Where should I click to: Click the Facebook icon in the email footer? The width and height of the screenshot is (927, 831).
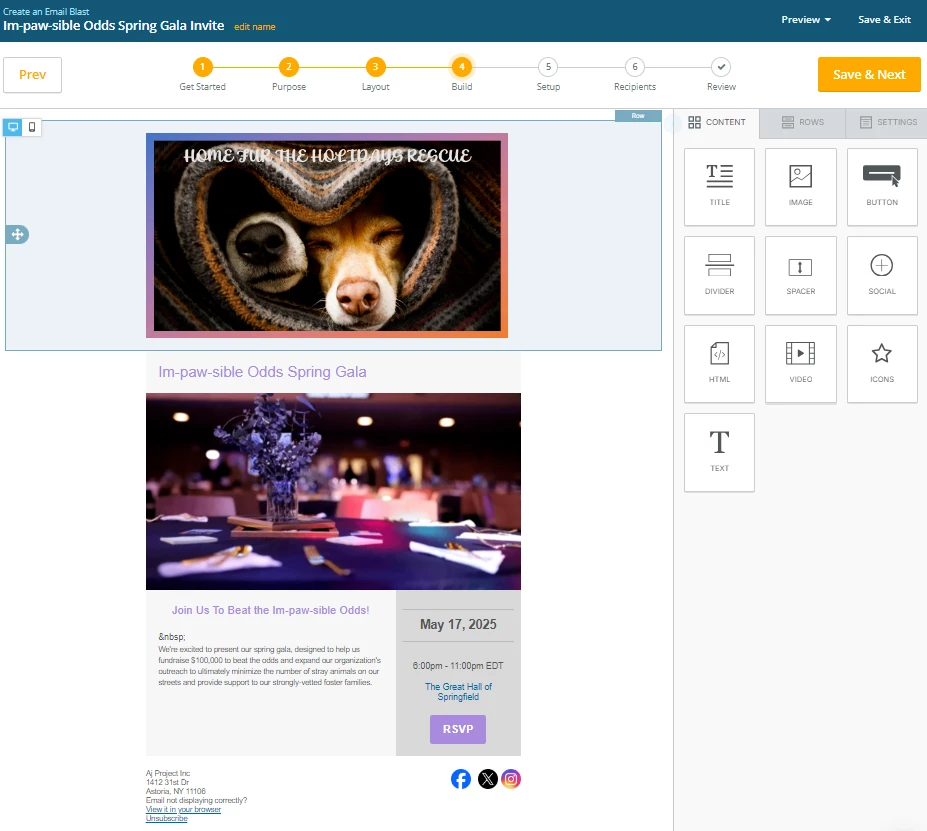click(460, 778)
